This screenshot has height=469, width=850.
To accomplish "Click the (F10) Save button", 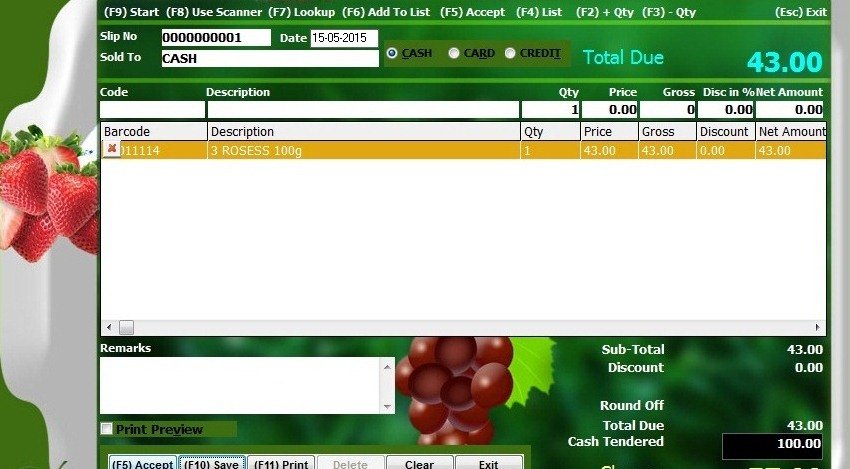I will 212,463.
